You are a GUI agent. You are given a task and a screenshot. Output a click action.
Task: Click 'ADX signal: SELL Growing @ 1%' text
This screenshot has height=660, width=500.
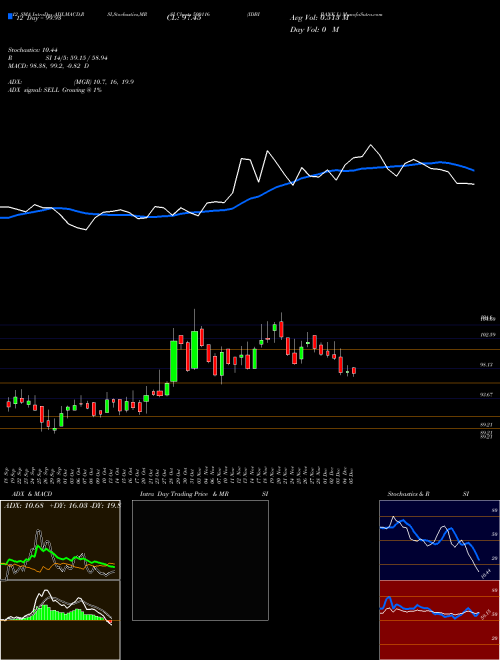pyautogui.click(x=55, y=90)
